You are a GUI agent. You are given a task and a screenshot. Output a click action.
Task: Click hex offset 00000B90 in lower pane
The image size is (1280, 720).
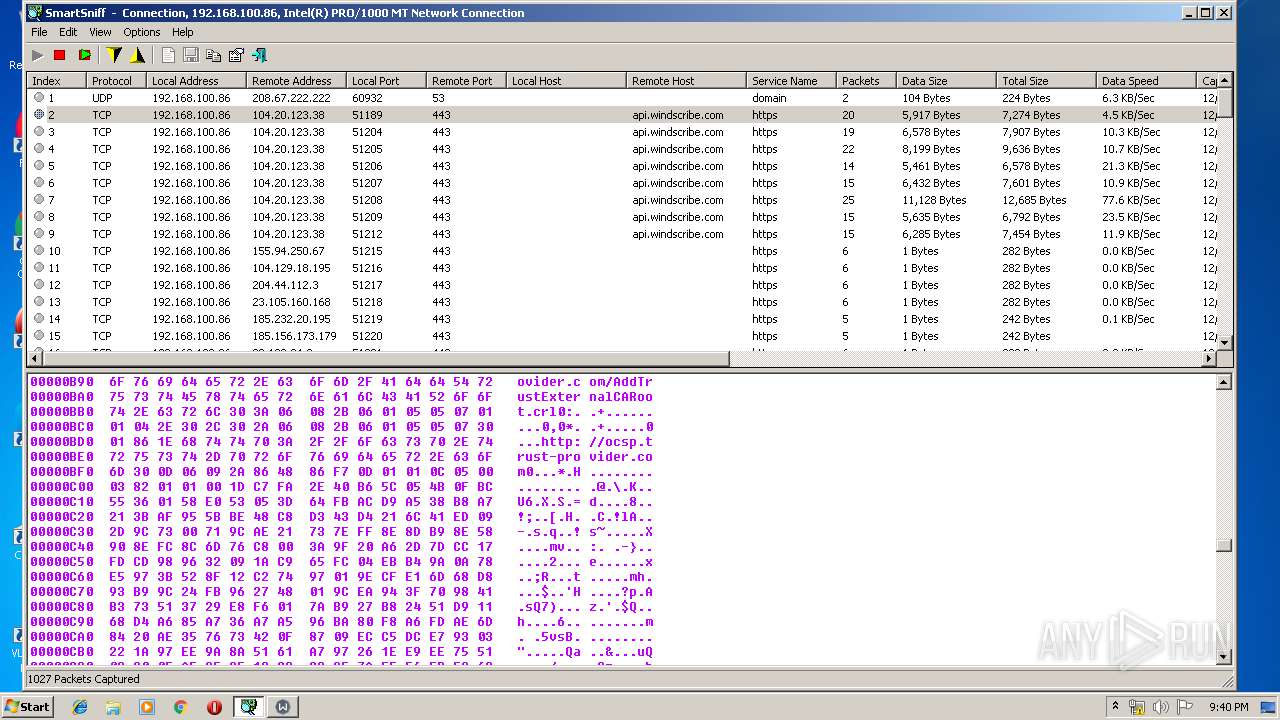coord(62,382)
